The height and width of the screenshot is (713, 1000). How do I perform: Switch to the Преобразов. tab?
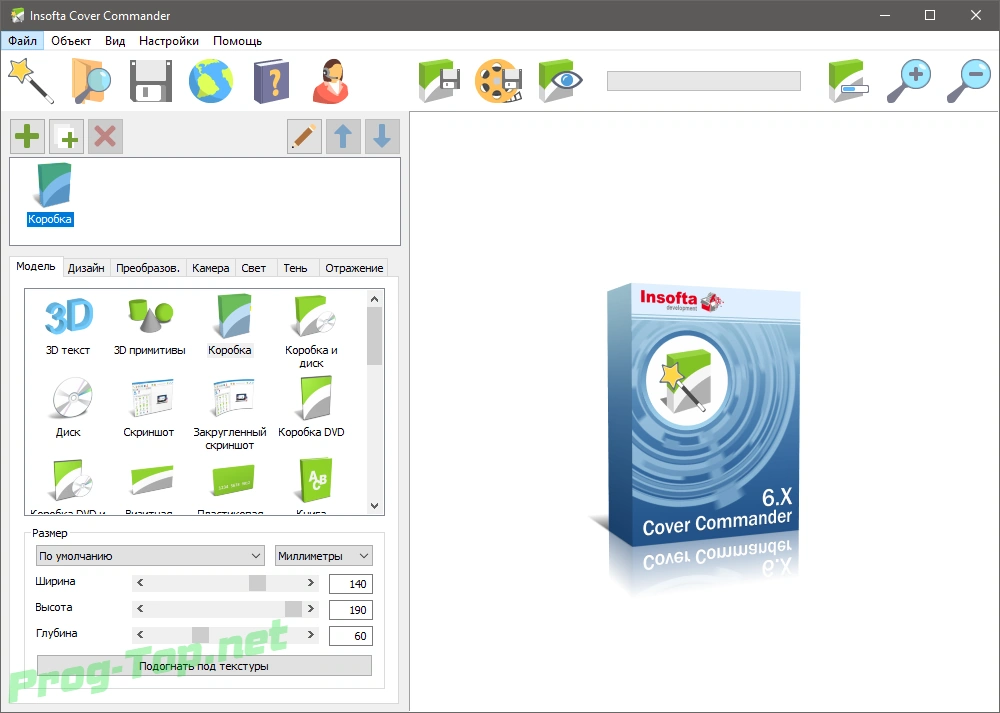[148, 268]
